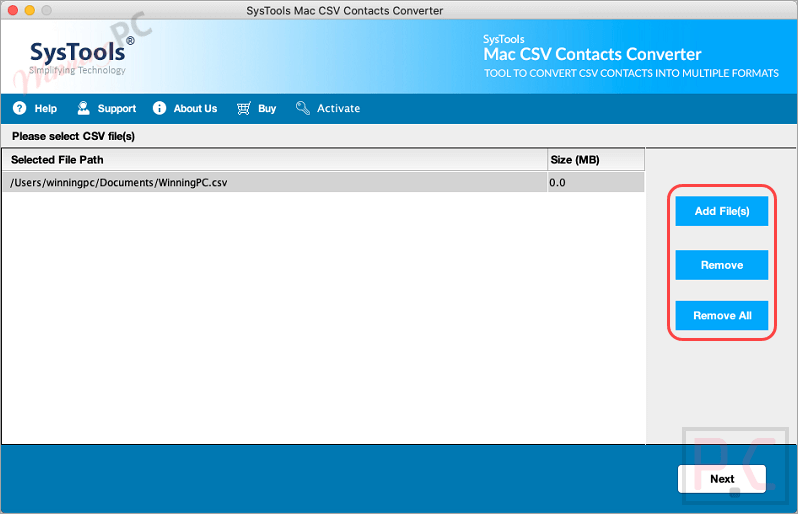798x514 pixels.
Task: Open the Support menu label
Action: click(x=117, y=108)
